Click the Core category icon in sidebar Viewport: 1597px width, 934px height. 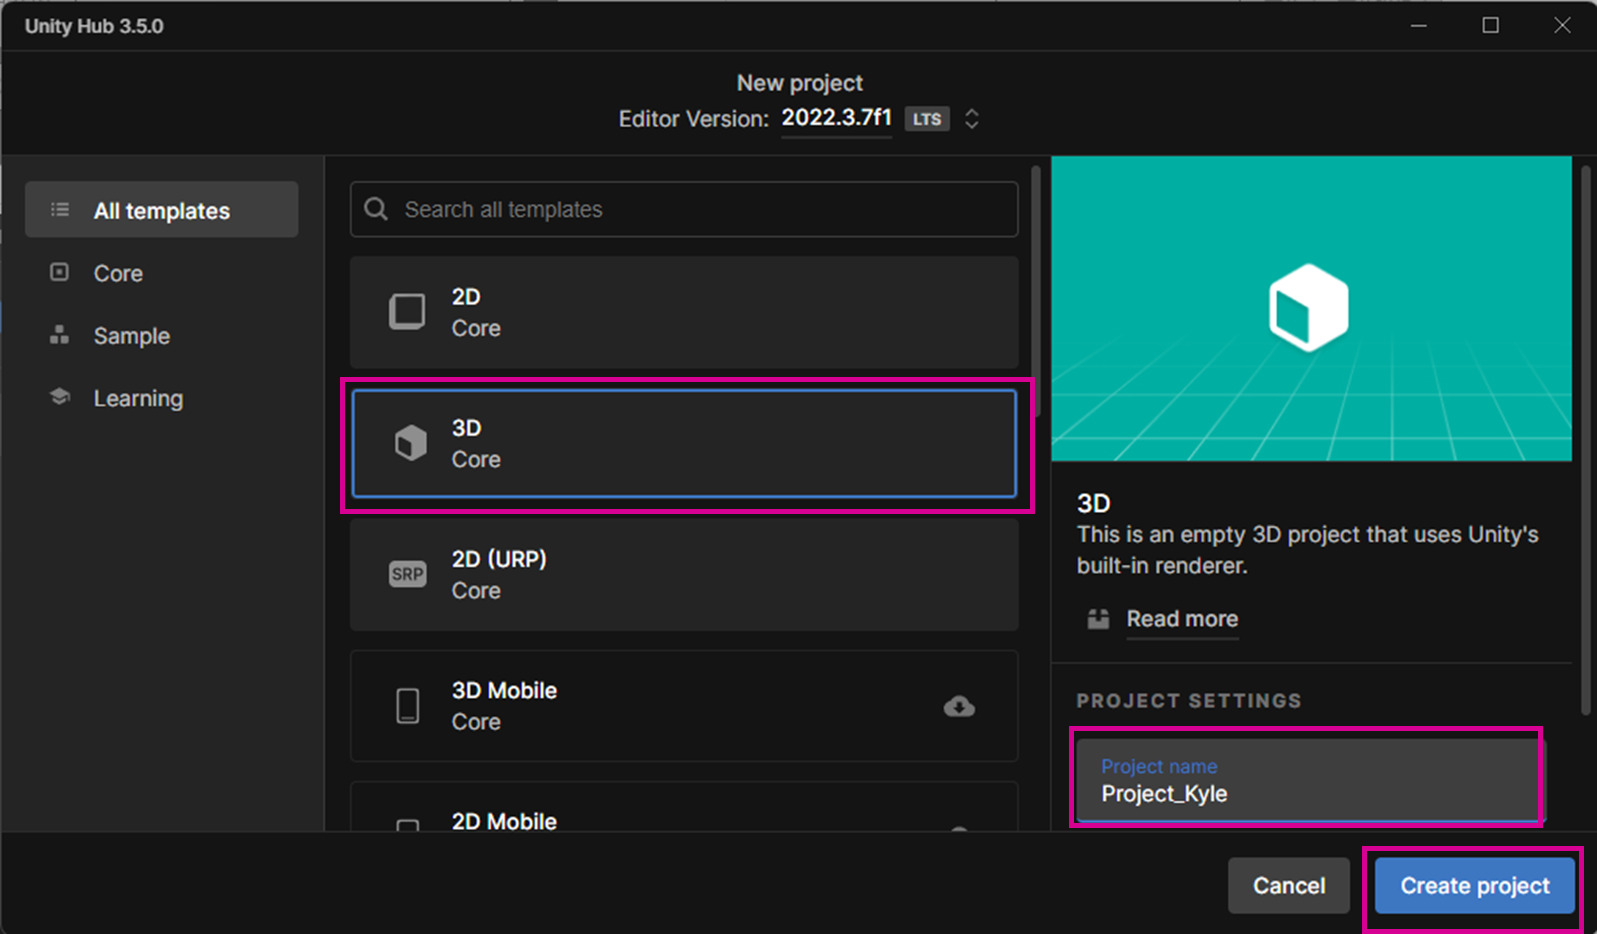[x=60, y=272]
